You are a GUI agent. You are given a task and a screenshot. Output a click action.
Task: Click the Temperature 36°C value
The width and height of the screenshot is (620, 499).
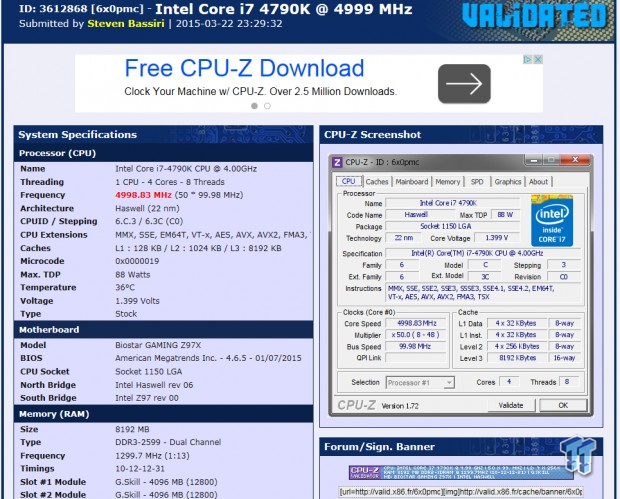tap(125, 287)
